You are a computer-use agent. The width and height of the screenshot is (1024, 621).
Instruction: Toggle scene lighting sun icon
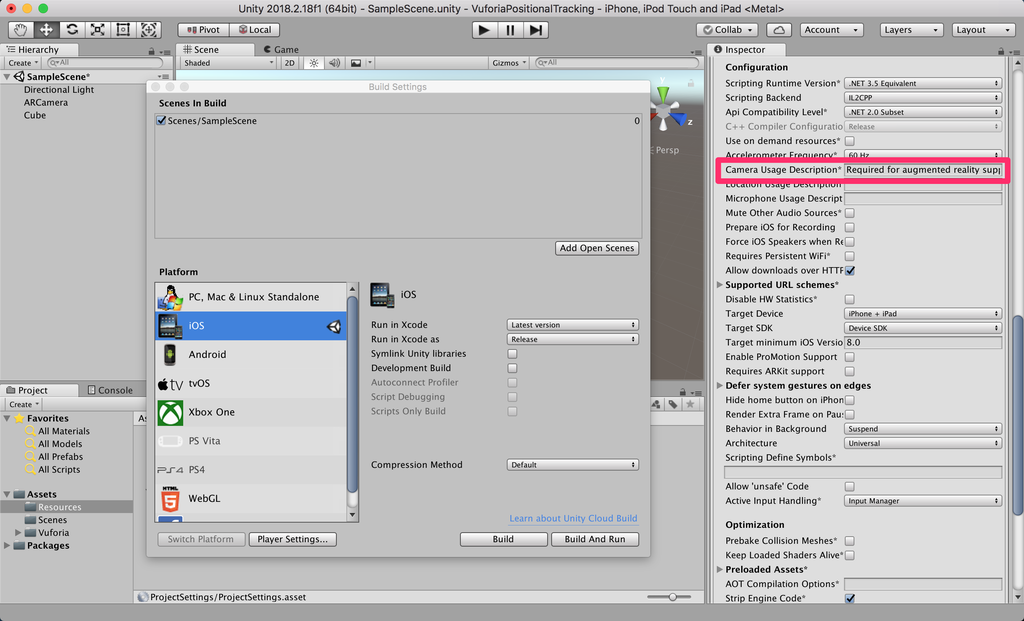[314, 63]
